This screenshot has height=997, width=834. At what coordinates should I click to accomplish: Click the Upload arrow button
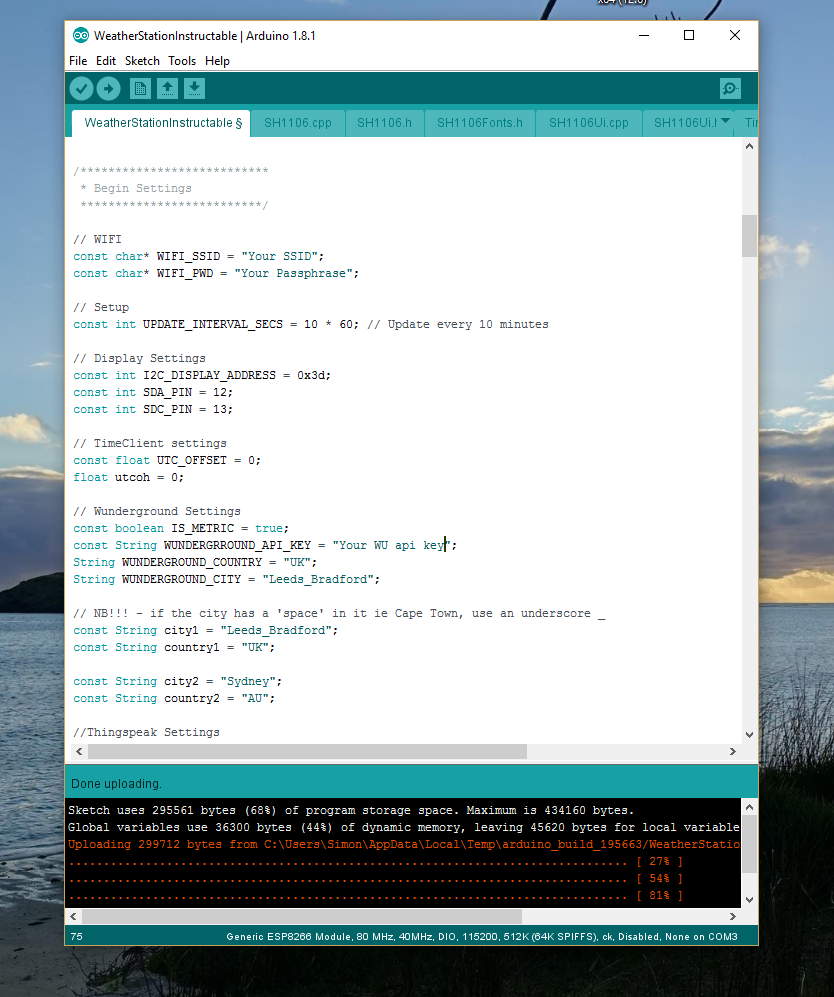coord(108,88)
